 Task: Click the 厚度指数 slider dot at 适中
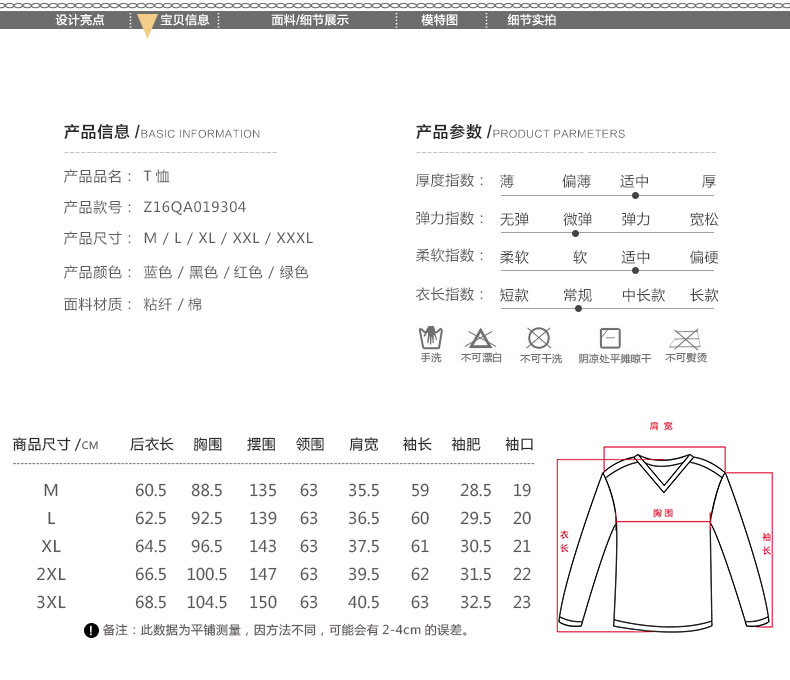coord(635,195)
